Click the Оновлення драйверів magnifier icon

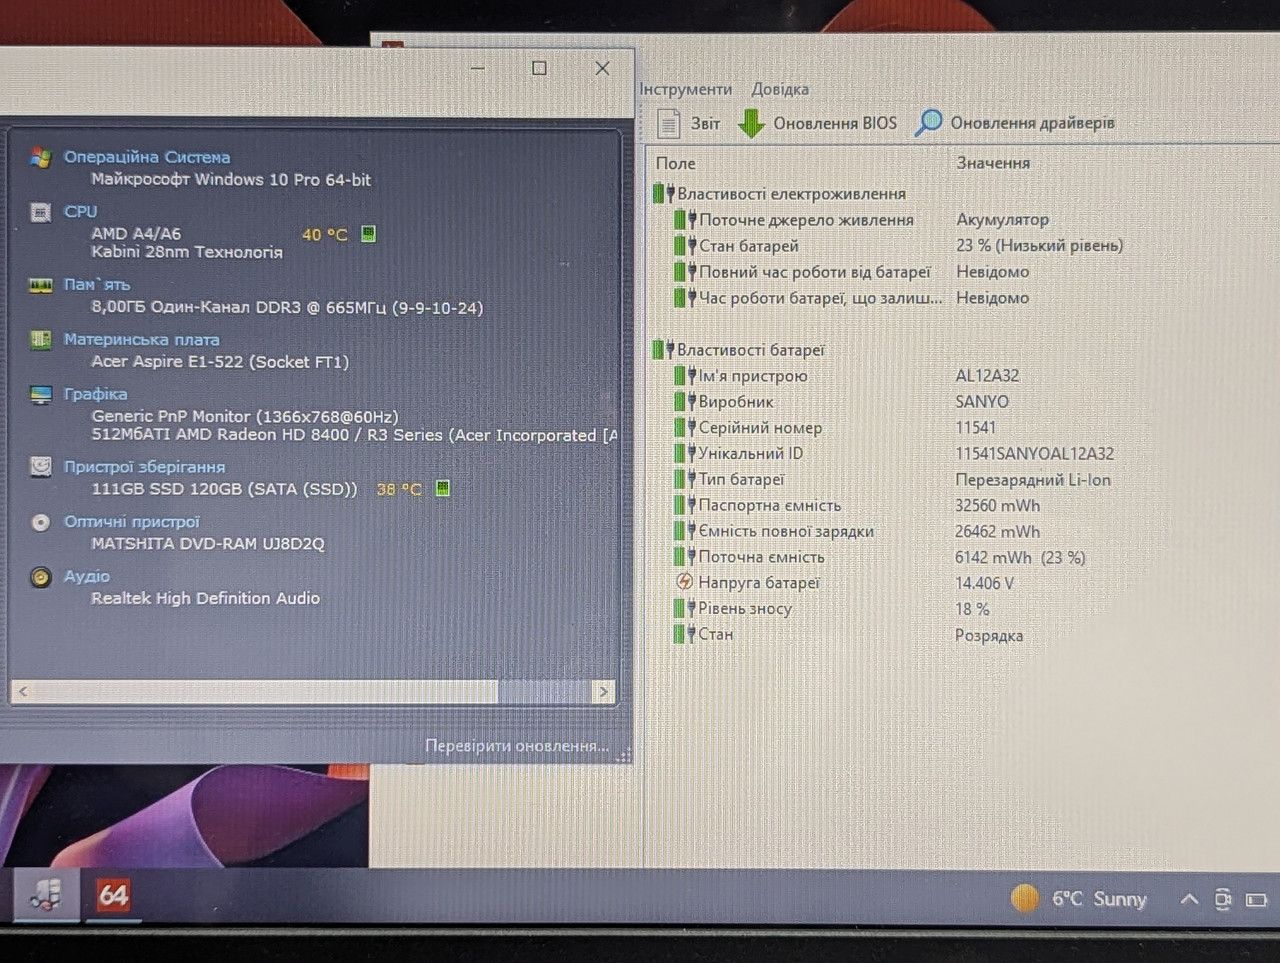tap(929, 122)
